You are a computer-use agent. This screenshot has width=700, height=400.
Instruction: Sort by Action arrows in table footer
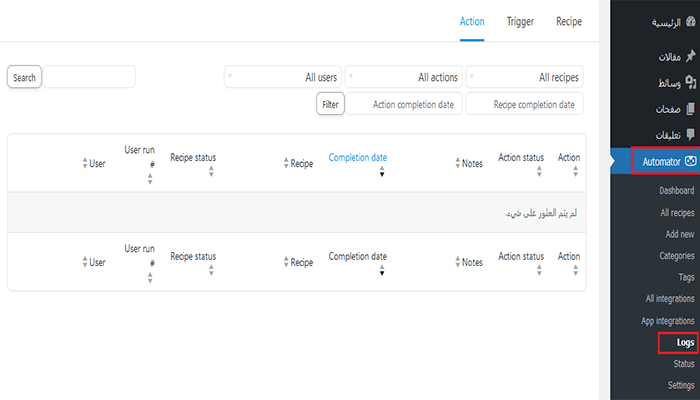[575, 270]
